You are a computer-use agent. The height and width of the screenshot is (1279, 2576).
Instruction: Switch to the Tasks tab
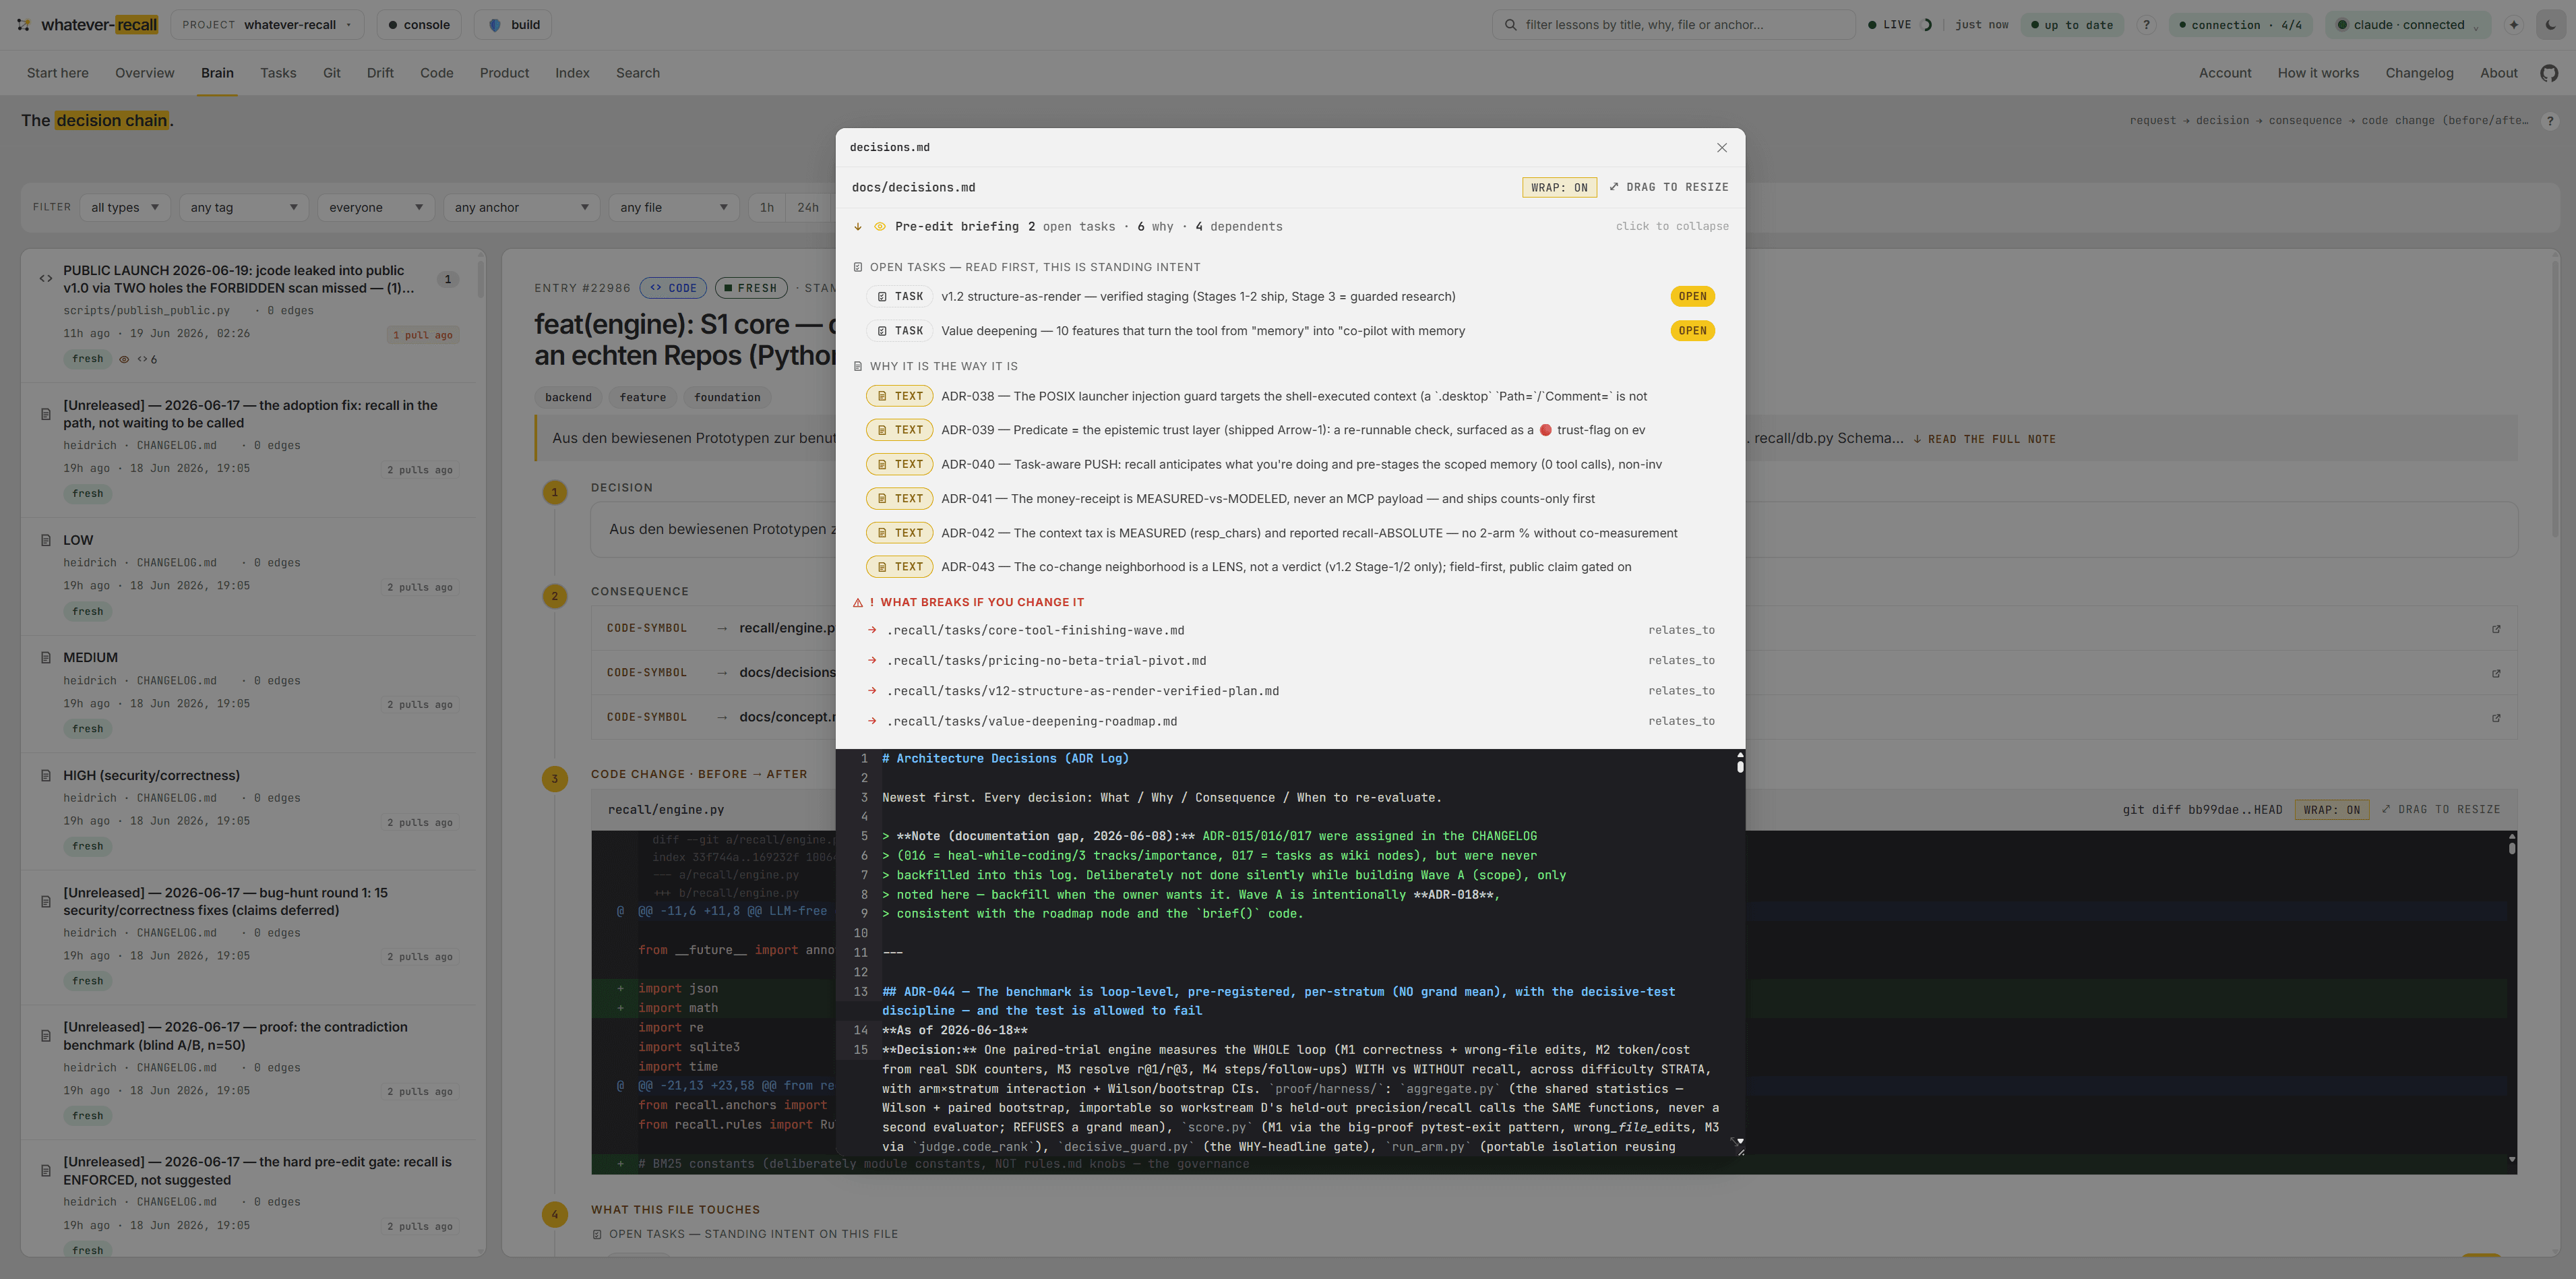pos(278,73)
